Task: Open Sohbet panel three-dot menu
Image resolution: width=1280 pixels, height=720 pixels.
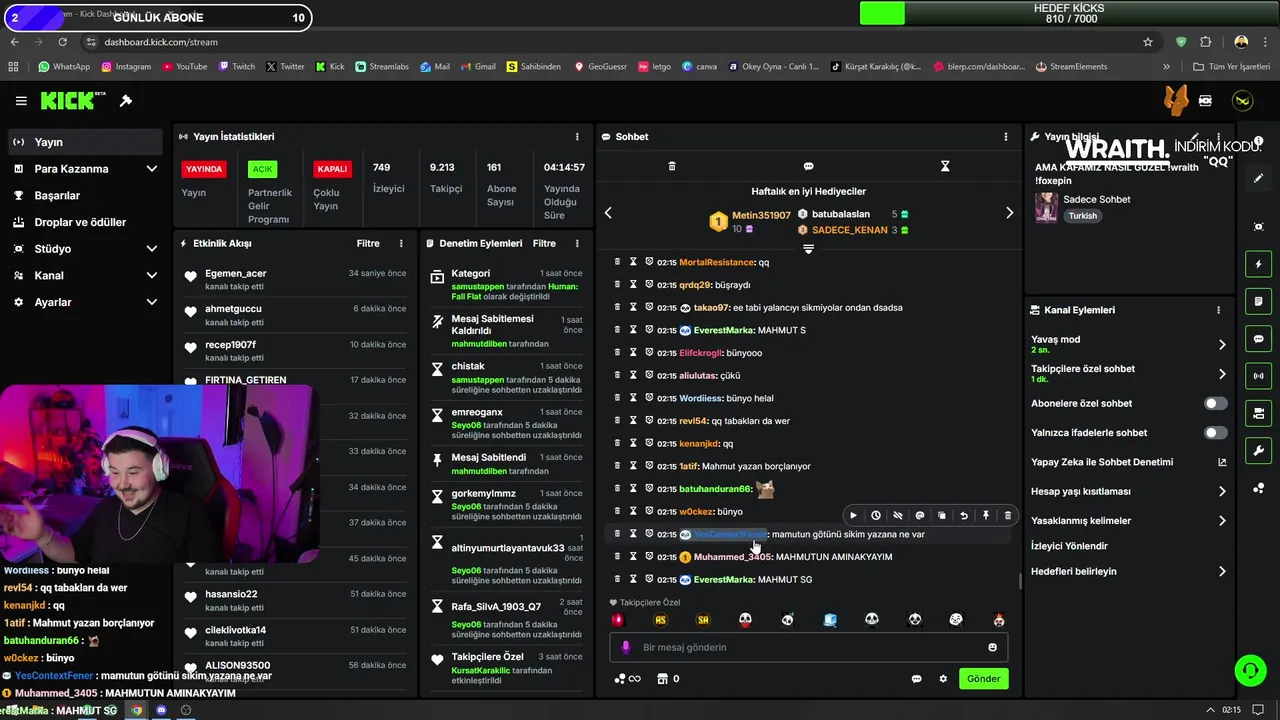Action: pos(1006,136)
